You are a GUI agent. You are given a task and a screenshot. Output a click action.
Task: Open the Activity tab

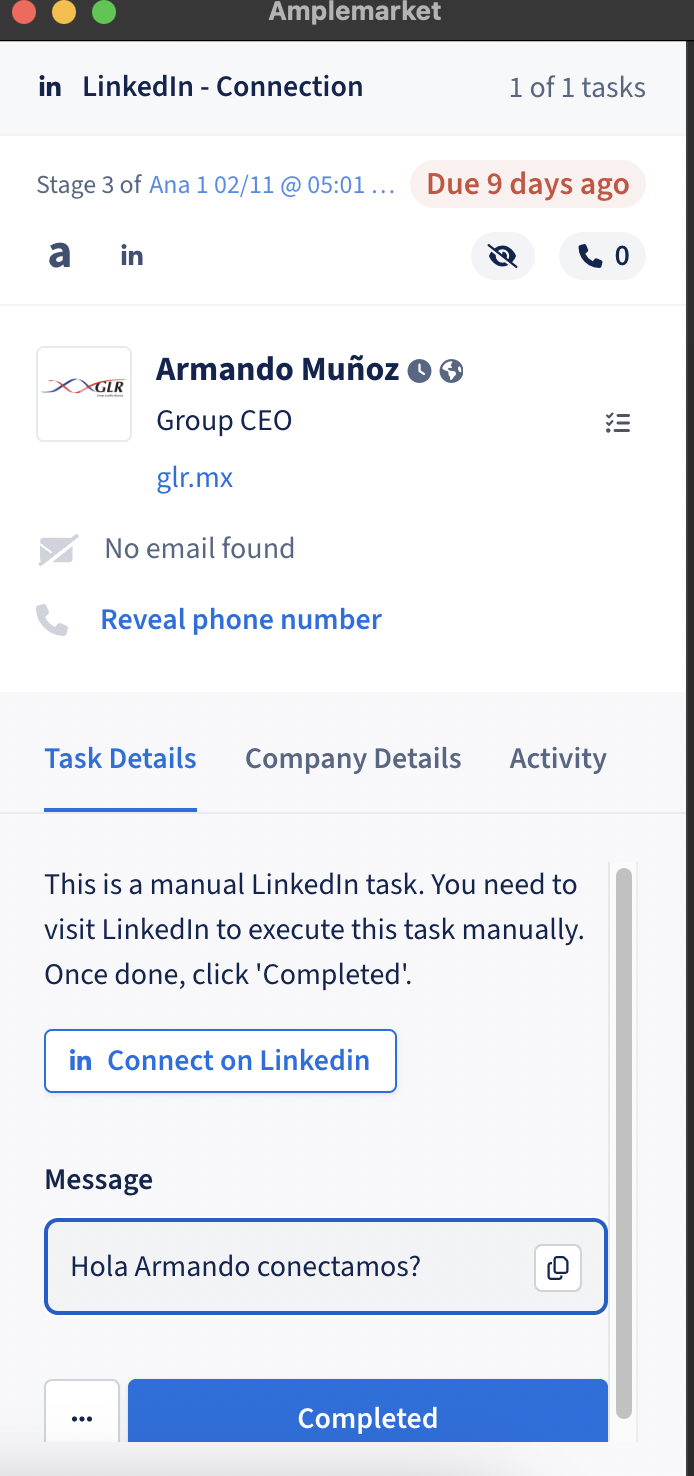(558, 759)
